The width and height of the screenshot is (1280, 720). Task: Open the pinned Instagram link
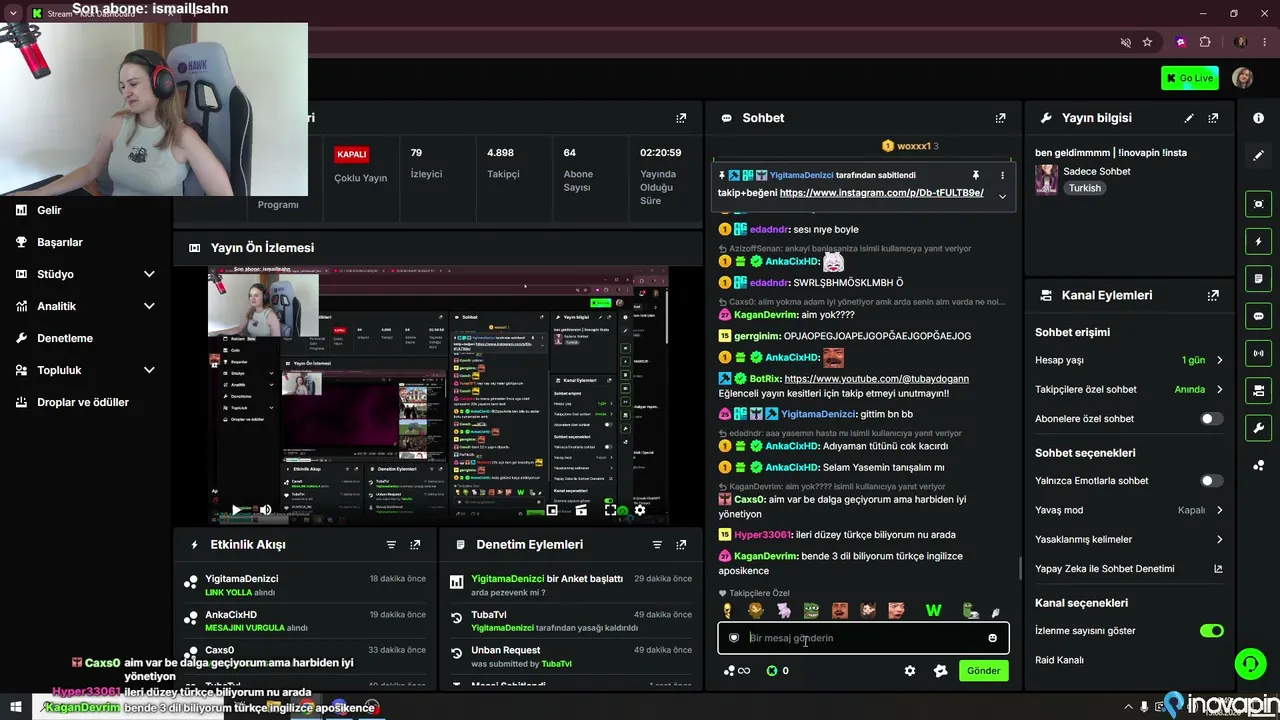pyautogui.click(x=881, y=193)
